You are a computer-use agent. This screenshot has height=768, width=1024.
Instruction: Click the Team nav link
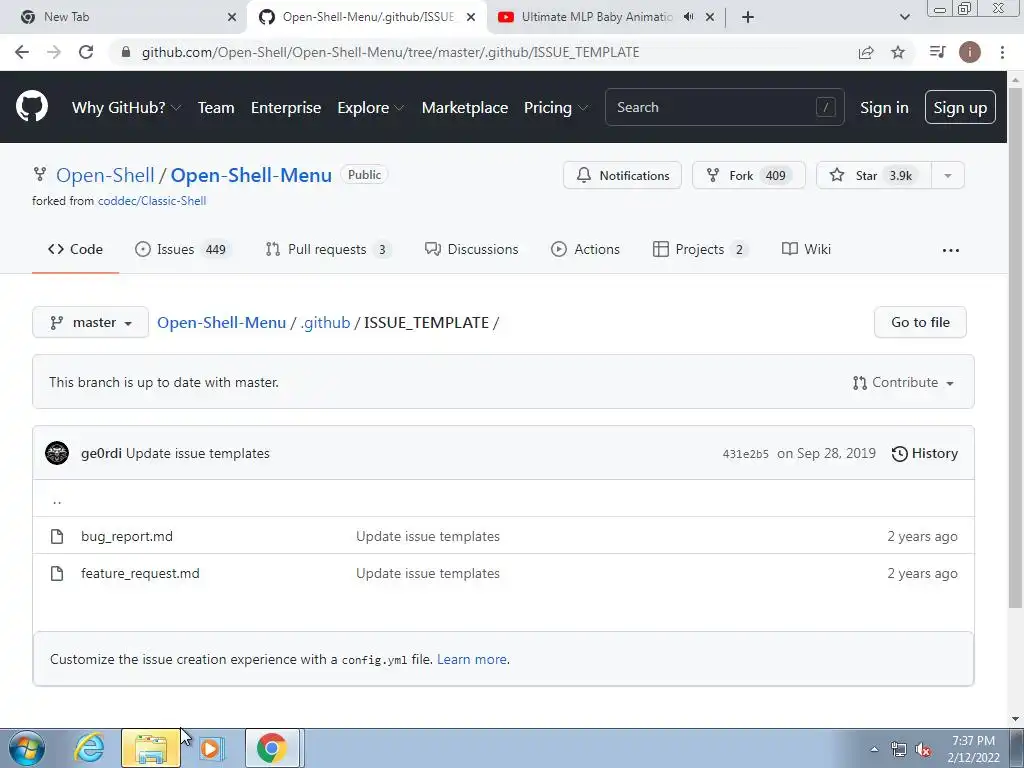216,108
